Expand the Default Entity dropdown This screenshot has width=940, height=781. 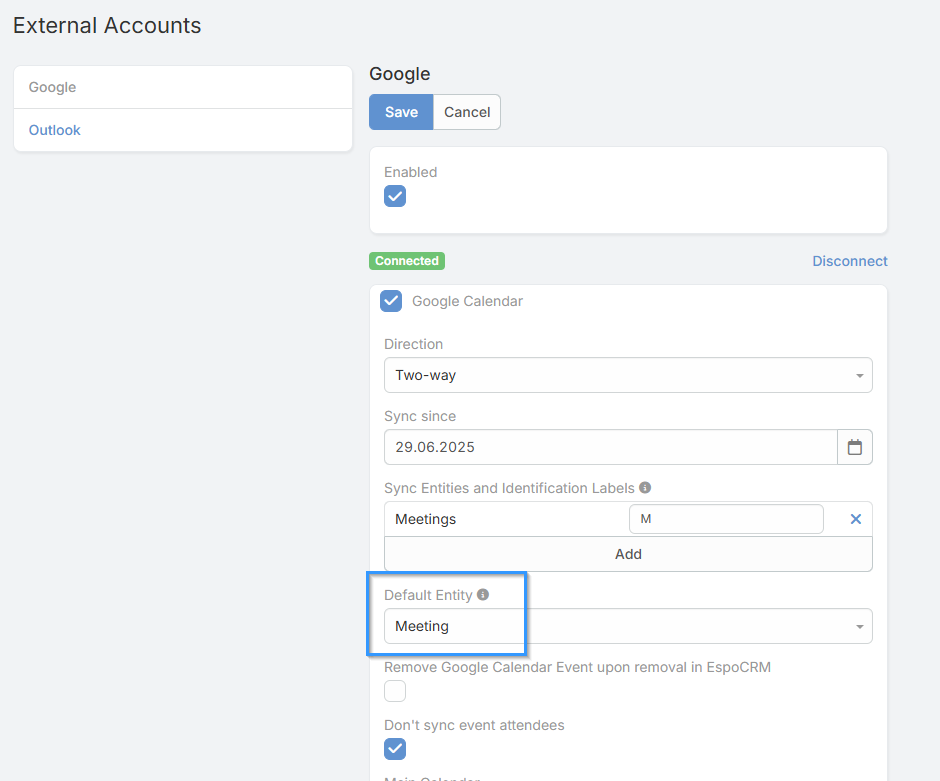click(x=627, y=626)
